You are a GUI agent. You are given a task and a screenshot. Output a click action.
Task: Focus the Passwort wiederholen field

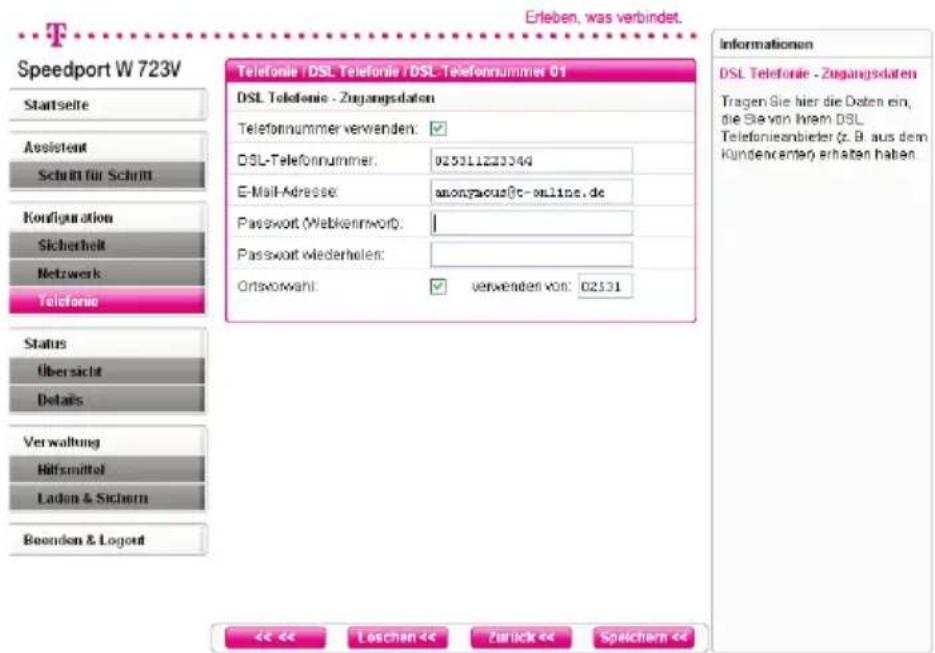tap(531, 255)
